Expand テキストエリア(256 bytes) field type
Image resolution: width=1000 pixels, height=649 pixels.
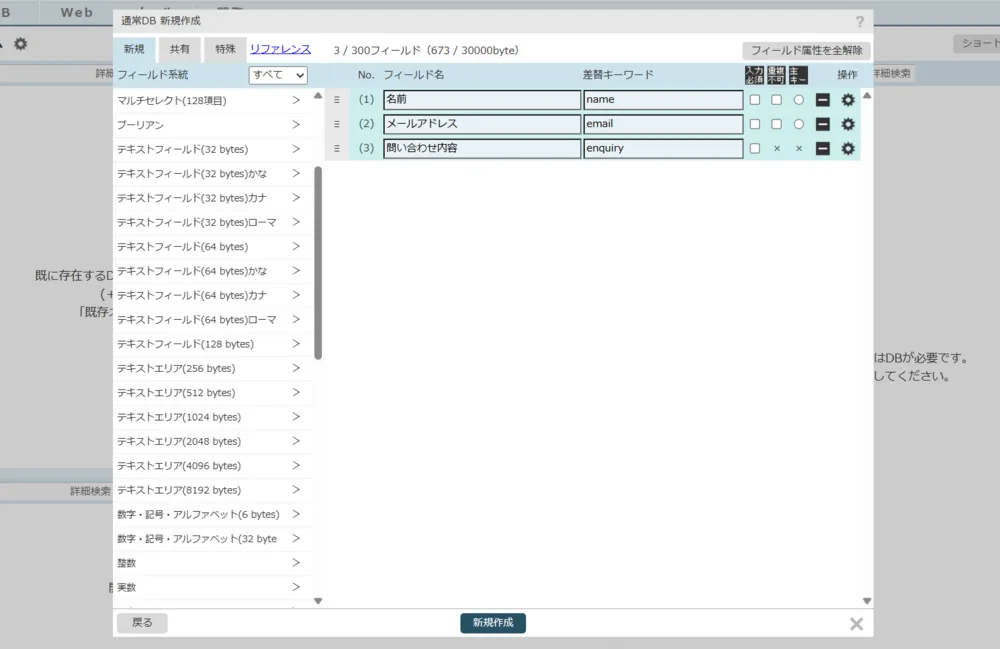tap(296, 368)
